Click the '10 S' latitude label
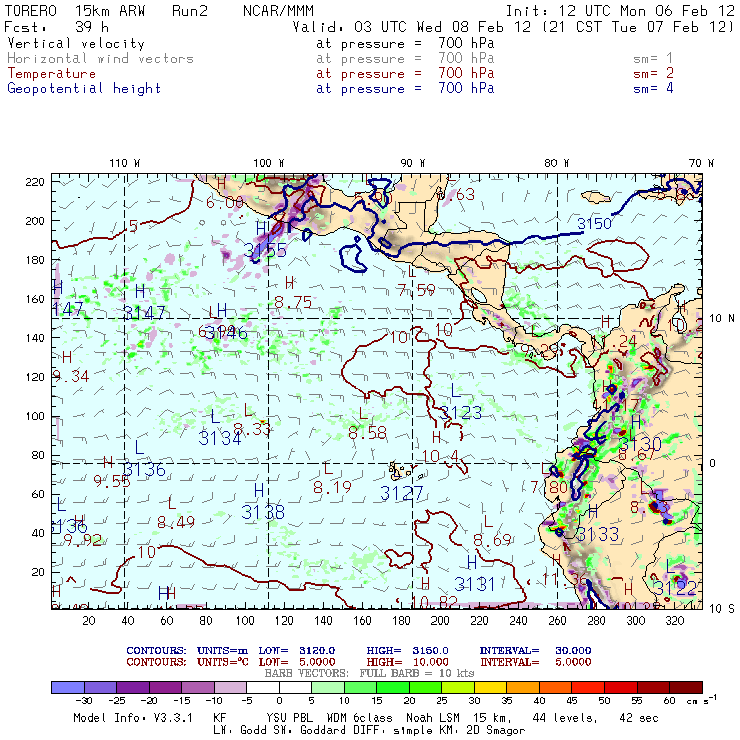The width and height of the screenshot is (740, 740). point(722,609)
